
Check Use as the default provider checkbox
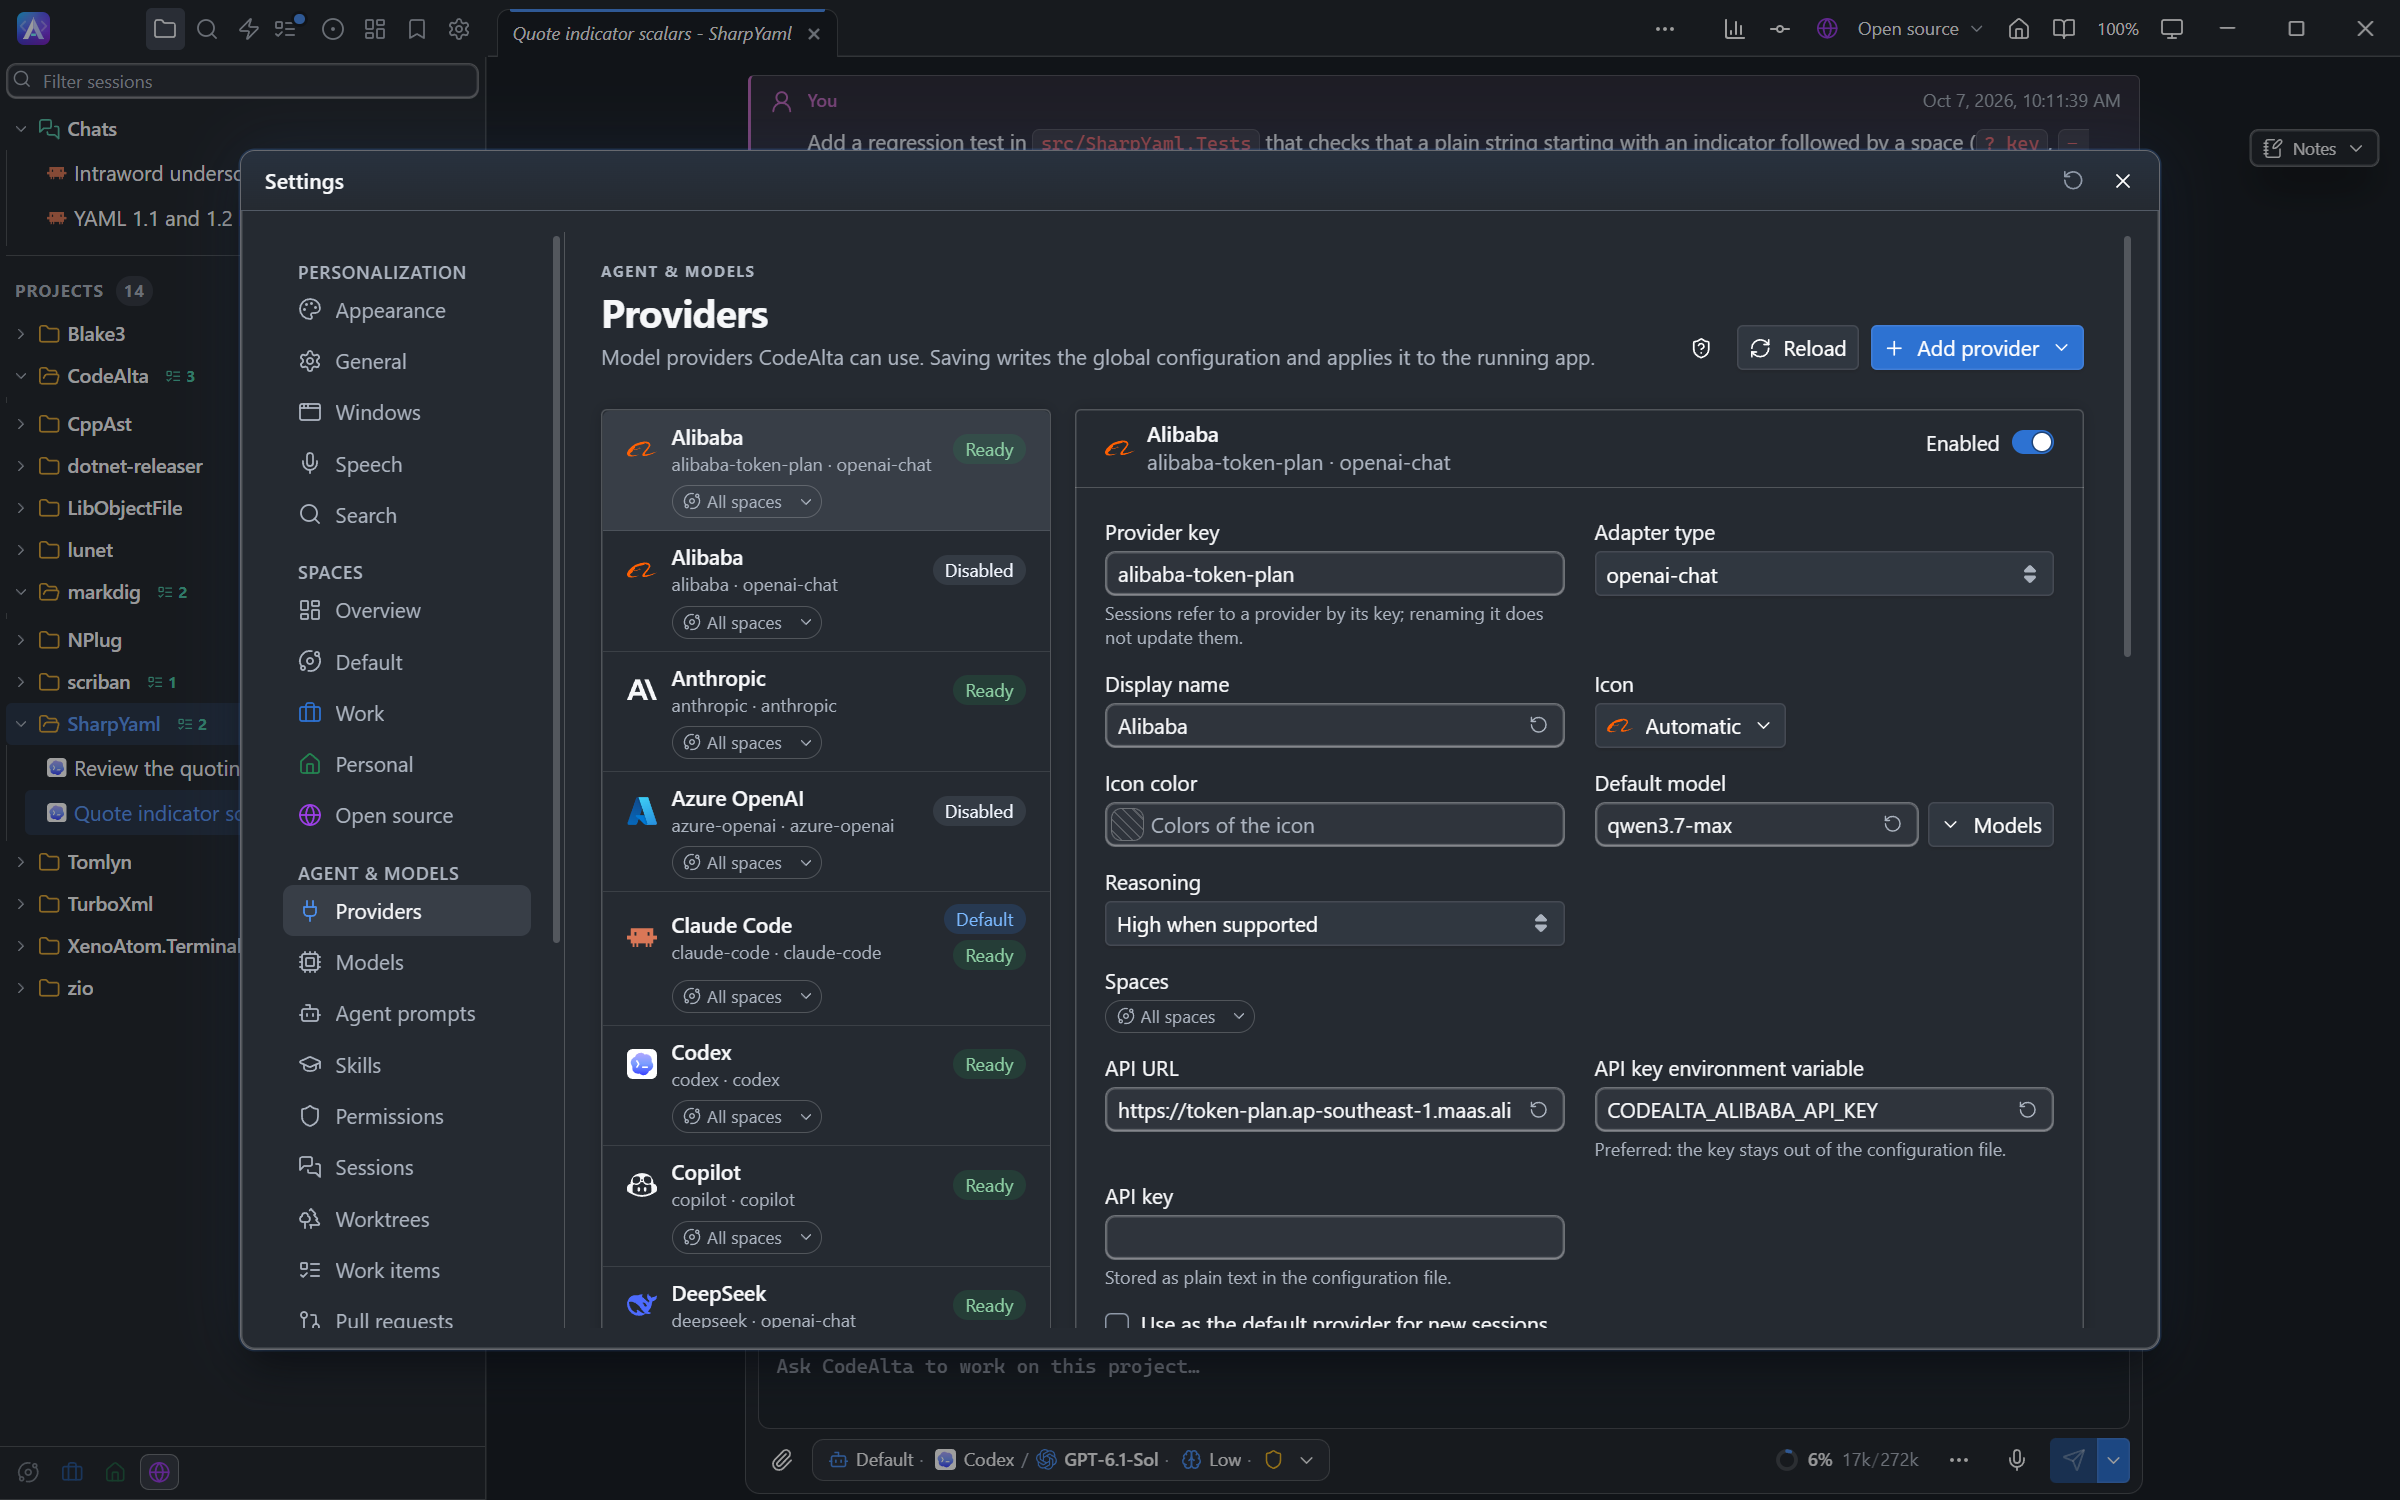1117,1322
